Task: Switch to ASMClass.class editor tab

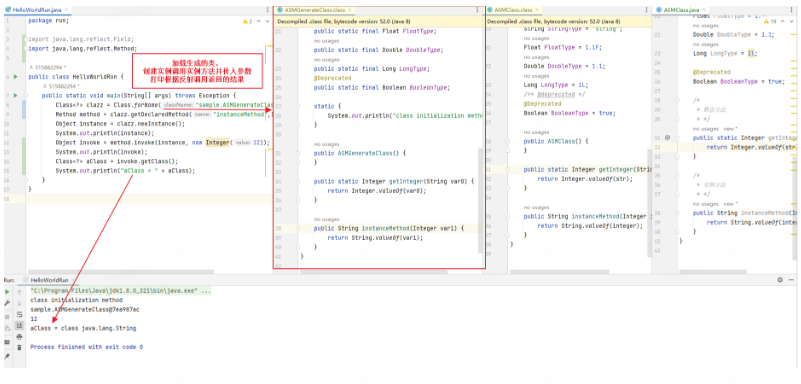Action: (x=513, y=10)
